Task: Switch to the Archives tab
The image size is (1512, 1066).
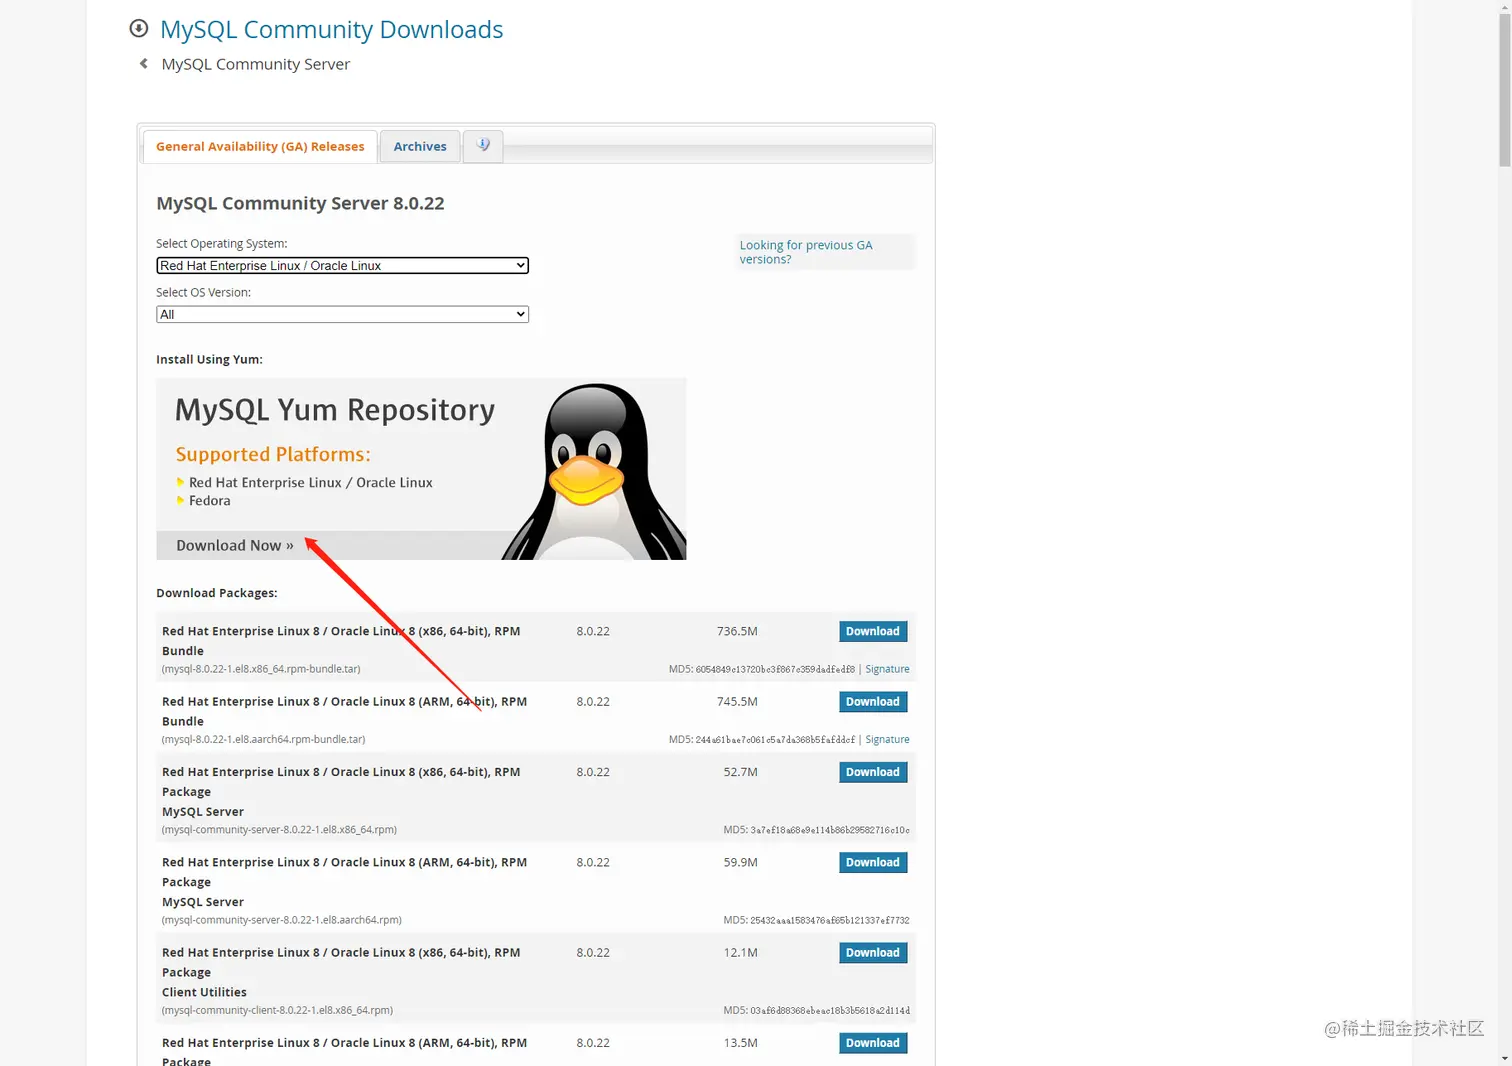Action: point(420,146)
